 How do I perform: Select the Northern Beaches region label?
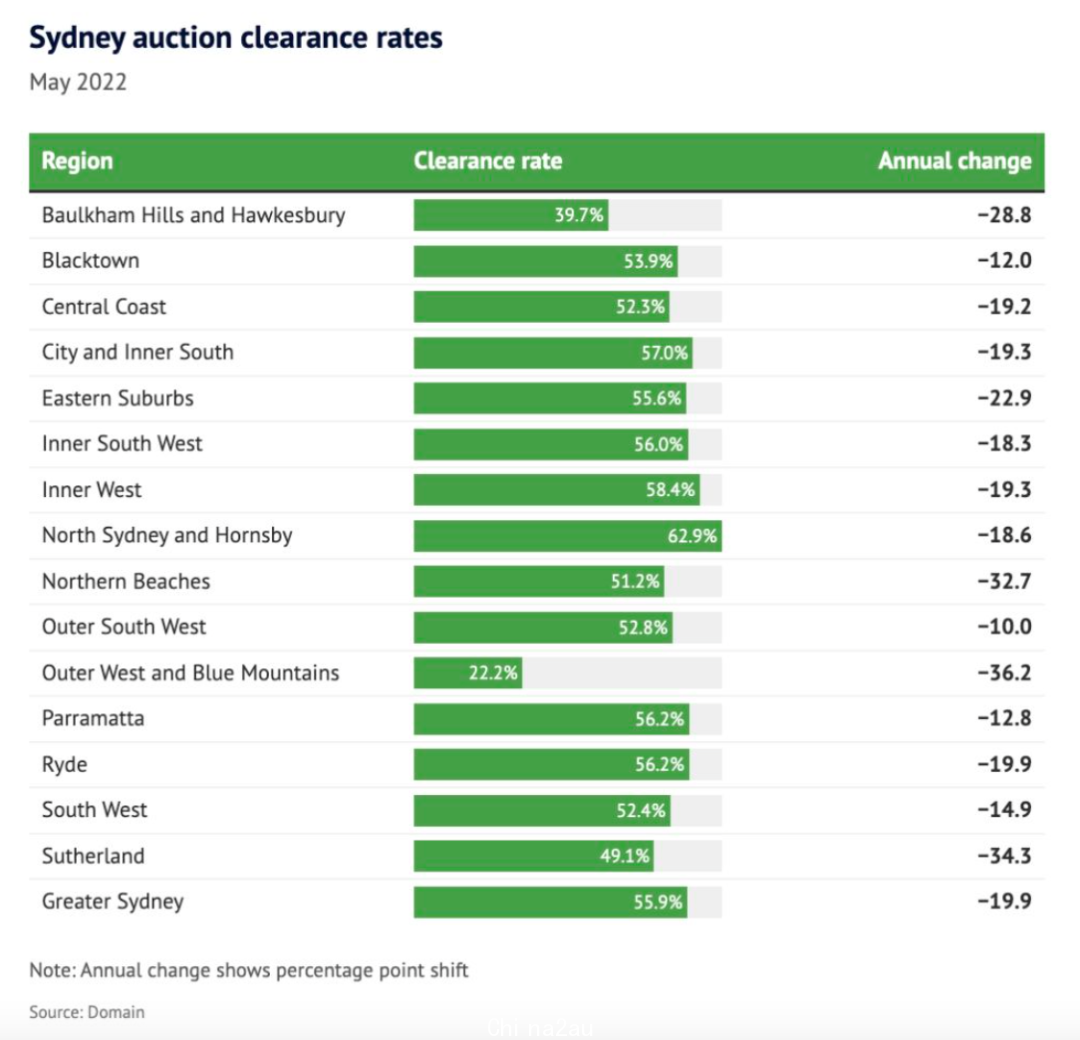(126, 581)
